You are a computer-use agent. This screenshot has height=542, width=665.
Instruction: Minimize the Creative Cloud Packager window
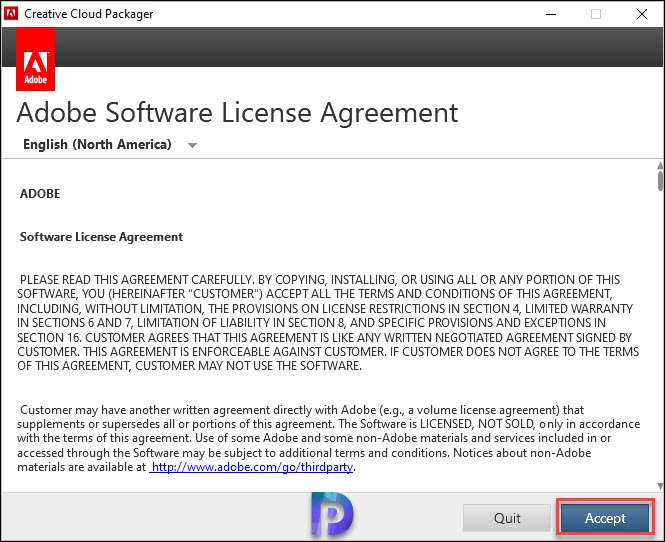click(x=551, y=14)
